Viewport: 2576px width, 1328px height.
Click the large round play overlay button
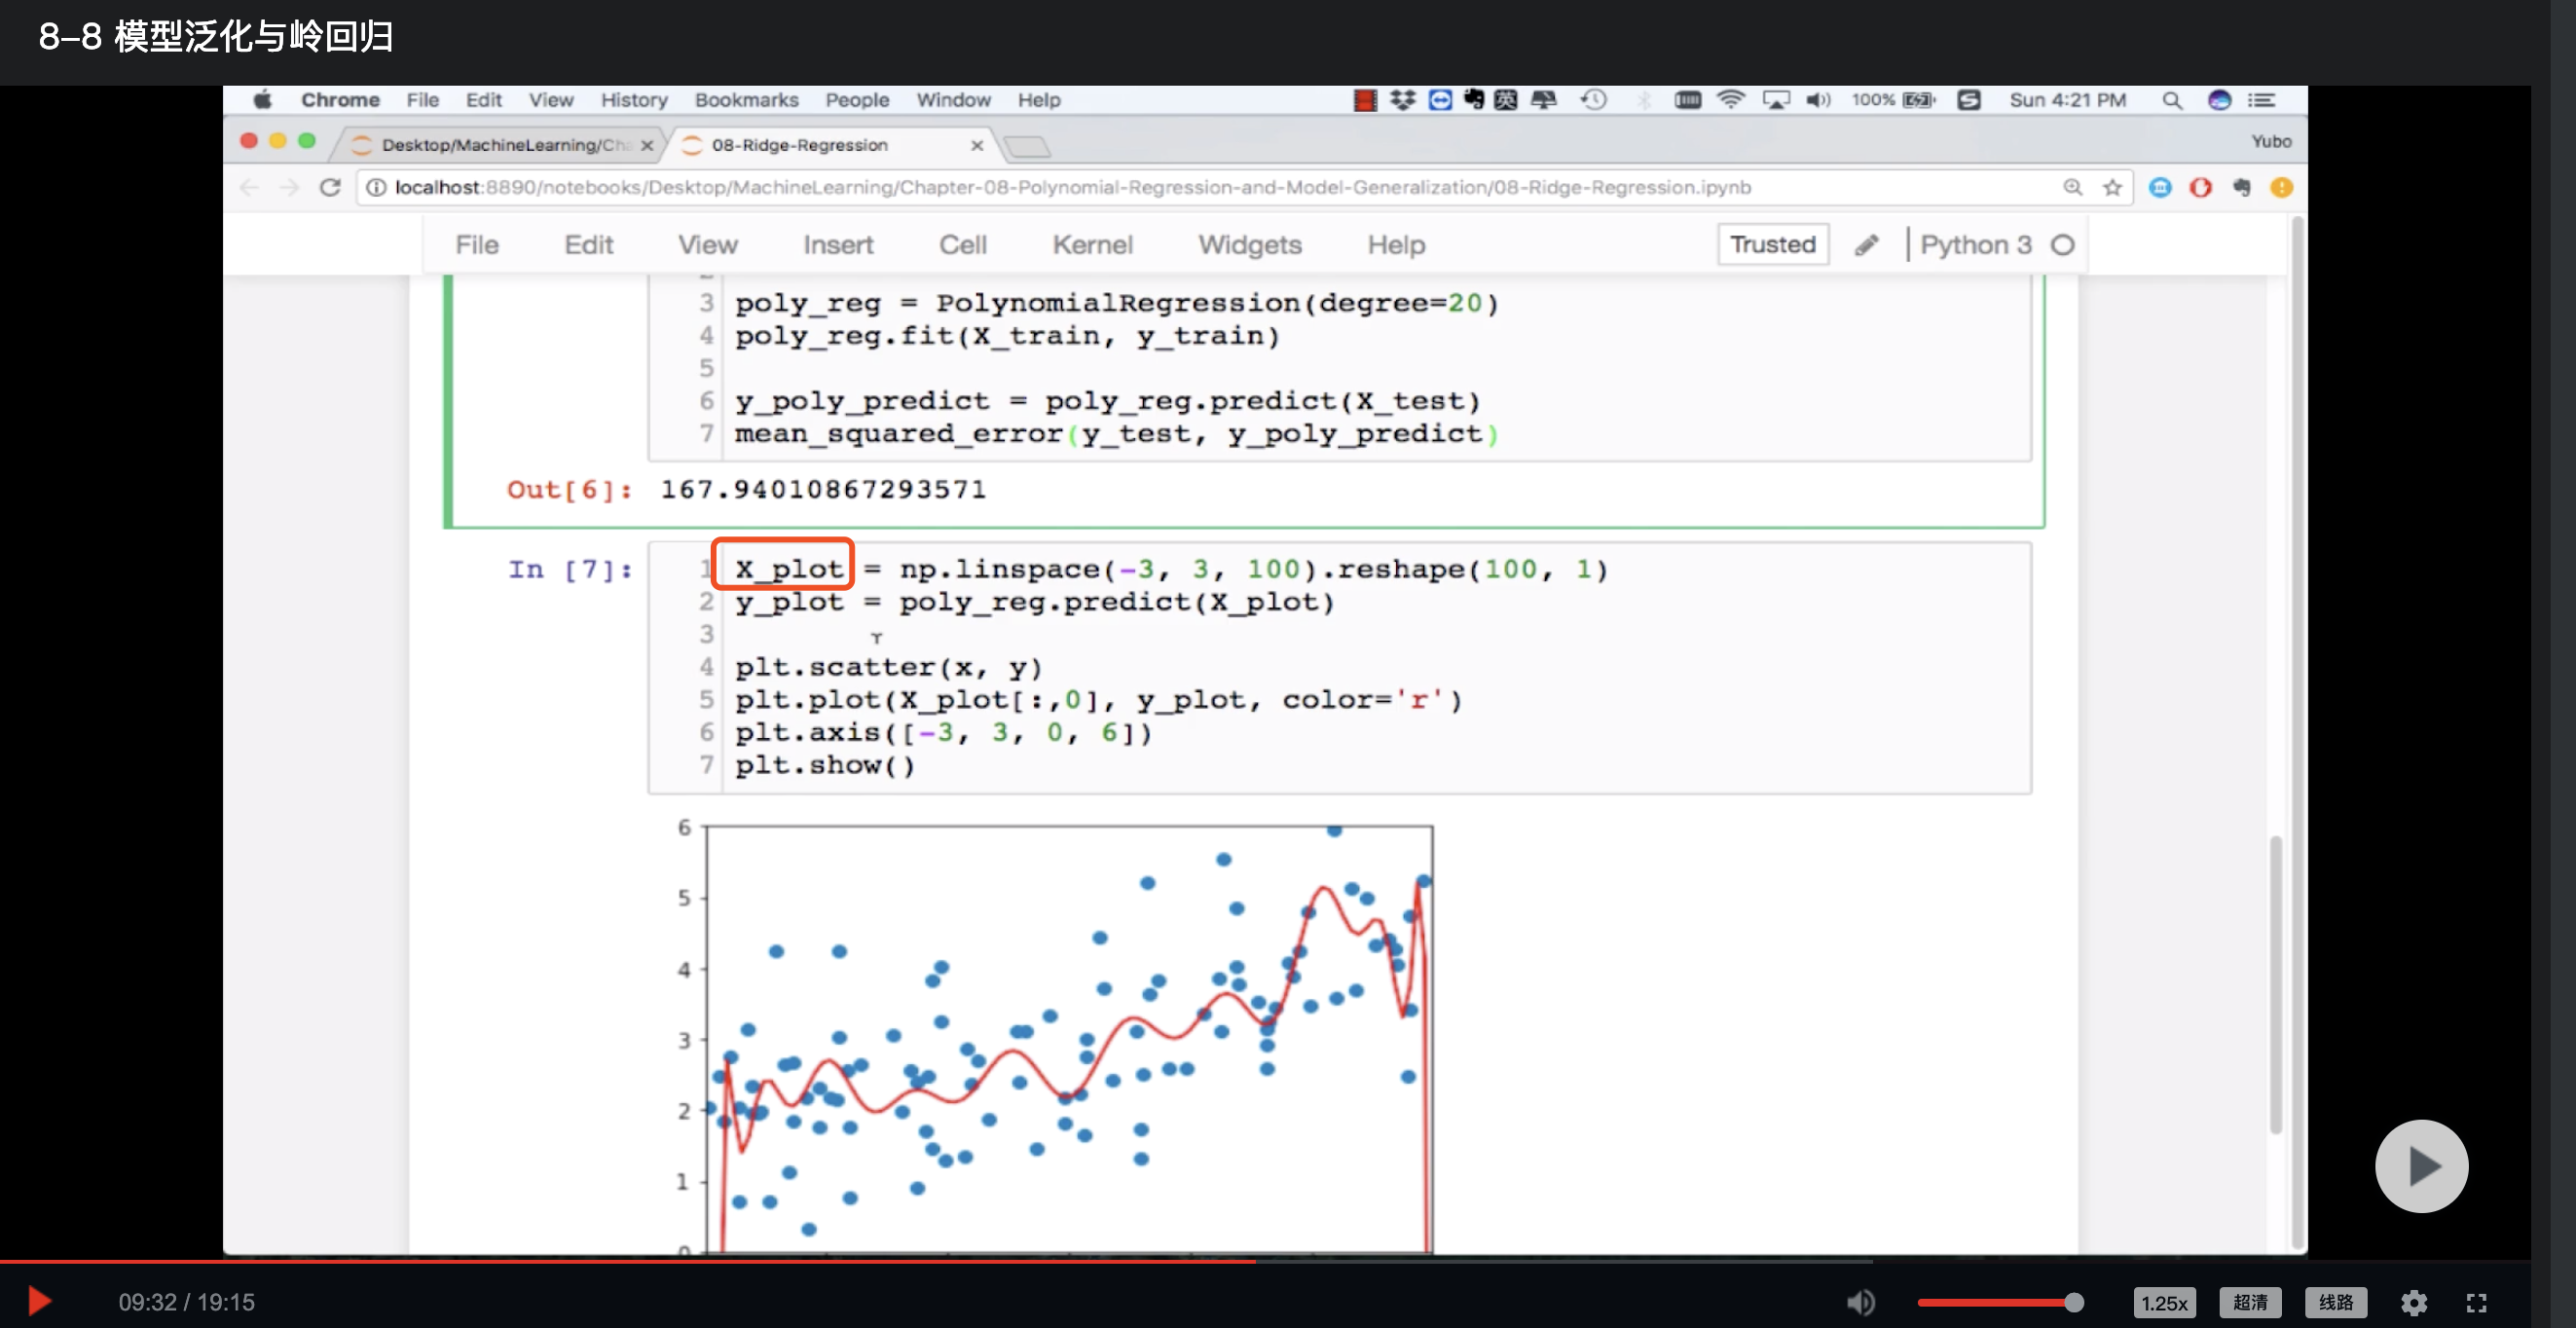pos(2421,1165)
